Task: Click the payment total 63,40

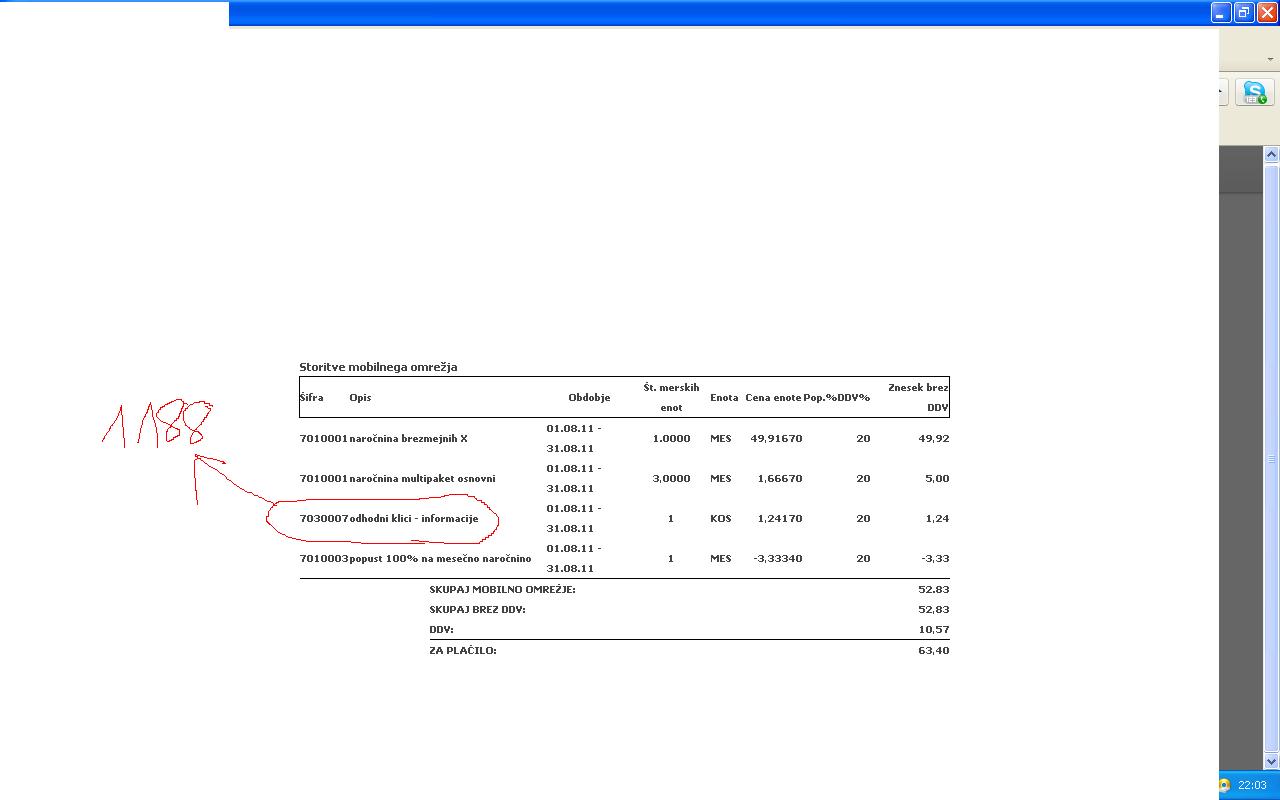Action: click(934, 650)
